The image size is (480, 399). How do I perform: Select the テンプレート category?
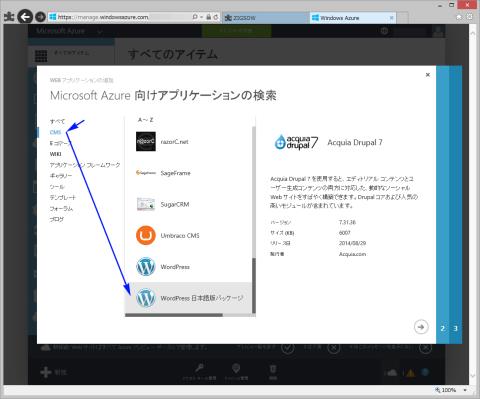[63, 198]
